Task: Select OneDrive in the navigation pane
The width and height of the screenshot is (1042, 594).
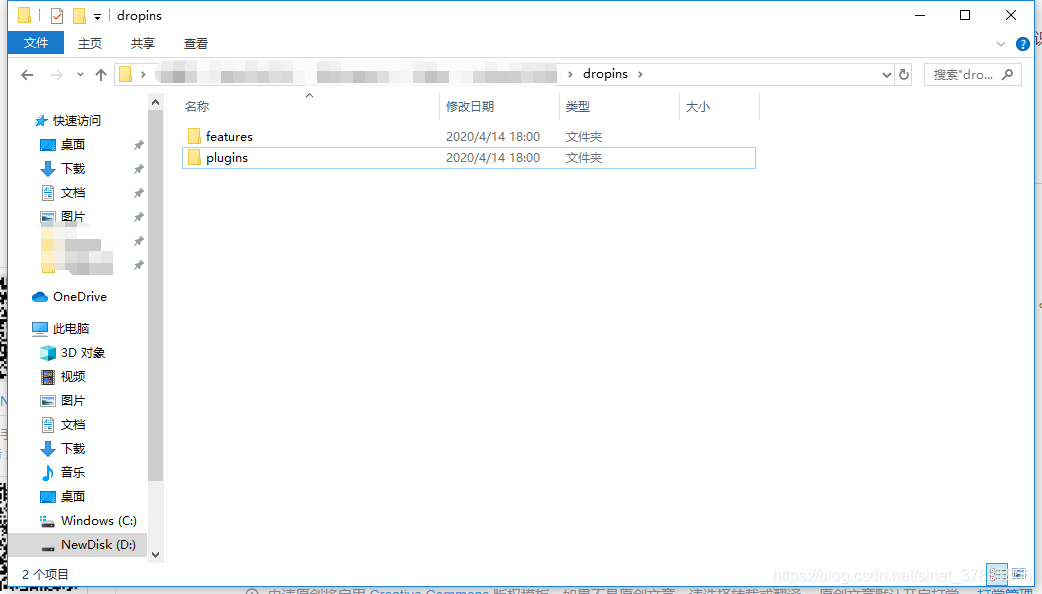Action: [x=79, y=296]
